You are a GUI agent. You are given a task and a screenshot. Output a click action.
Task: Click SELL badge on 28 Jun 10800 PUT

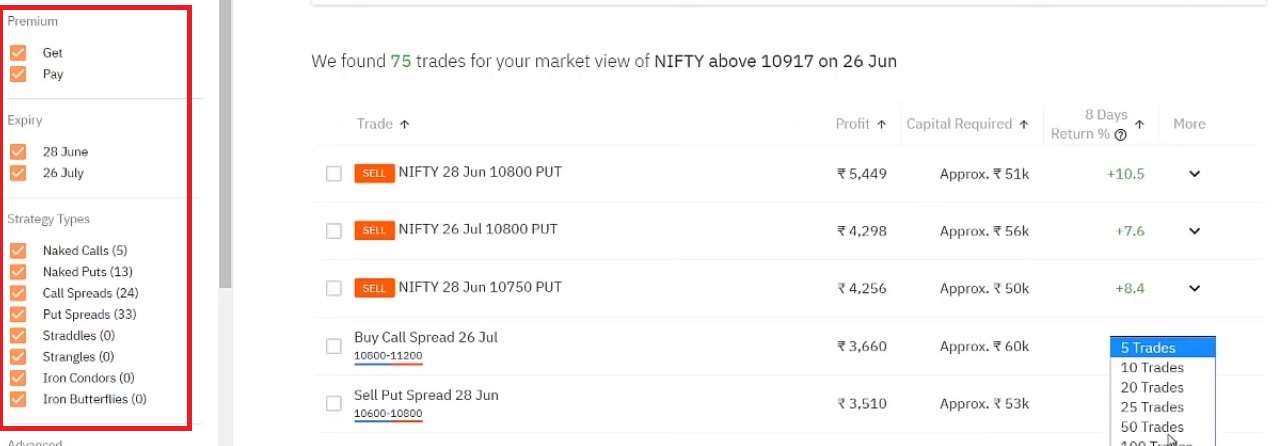coord(374,173)
